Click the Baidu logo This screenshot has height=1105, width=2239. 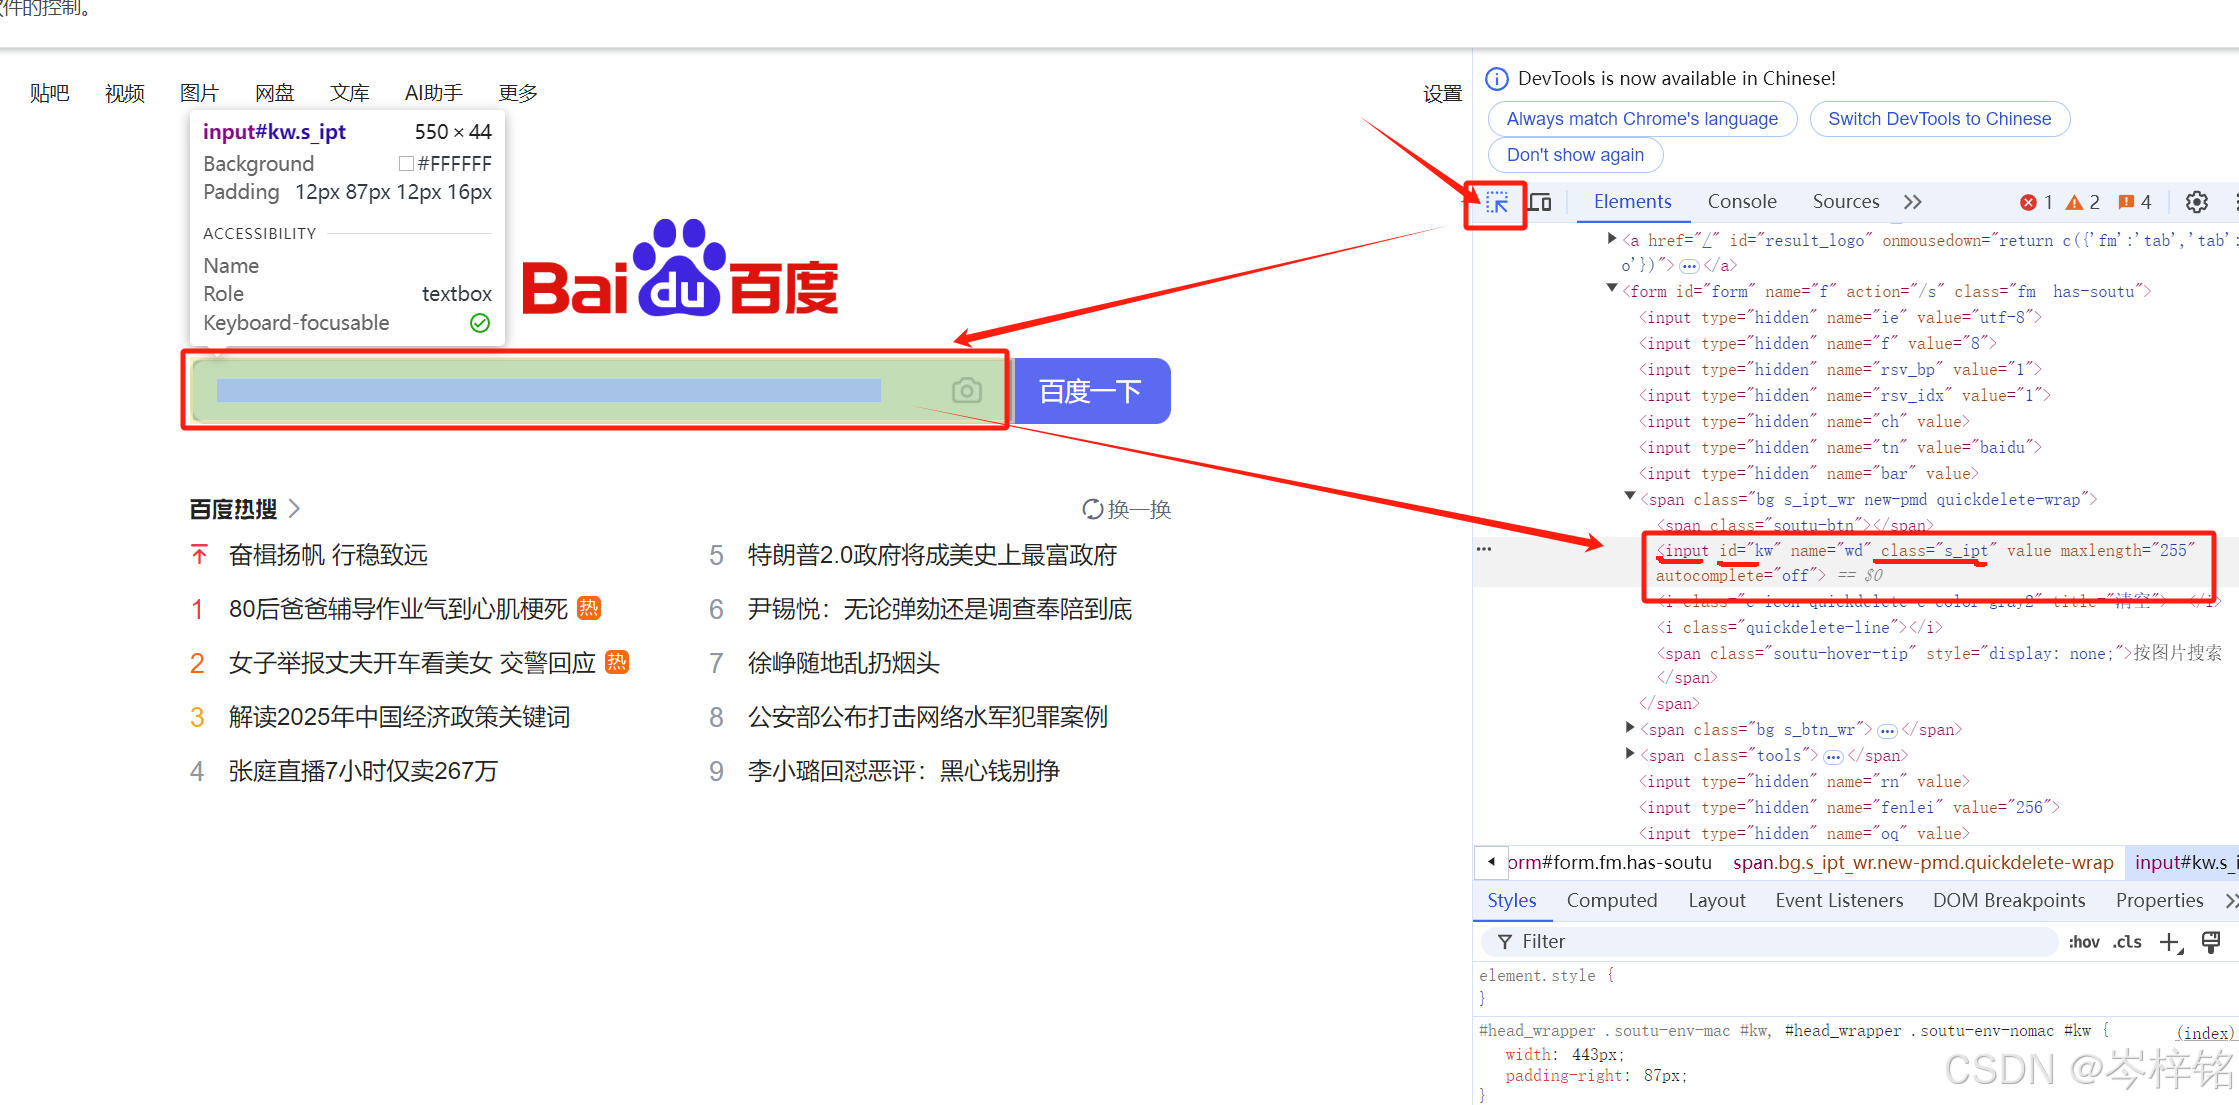[x=680, y=268]
